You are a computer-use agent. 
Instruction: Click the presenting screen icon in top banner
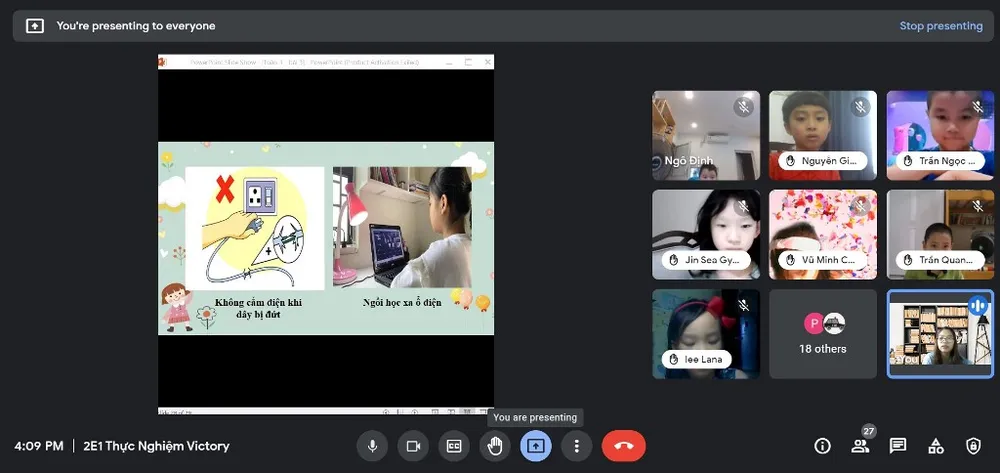point(35,26)
